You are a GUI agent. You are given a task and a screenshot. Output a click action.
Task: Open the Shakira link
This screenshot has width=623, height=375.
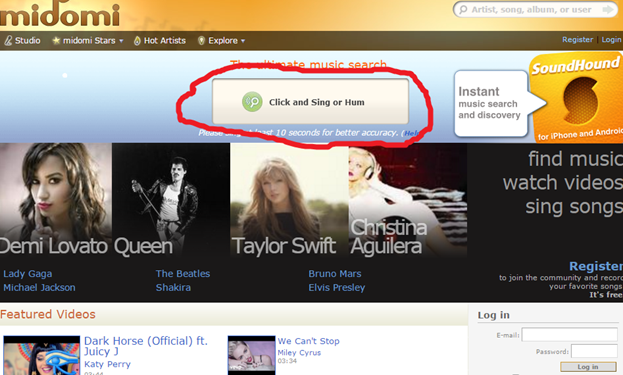173,288
